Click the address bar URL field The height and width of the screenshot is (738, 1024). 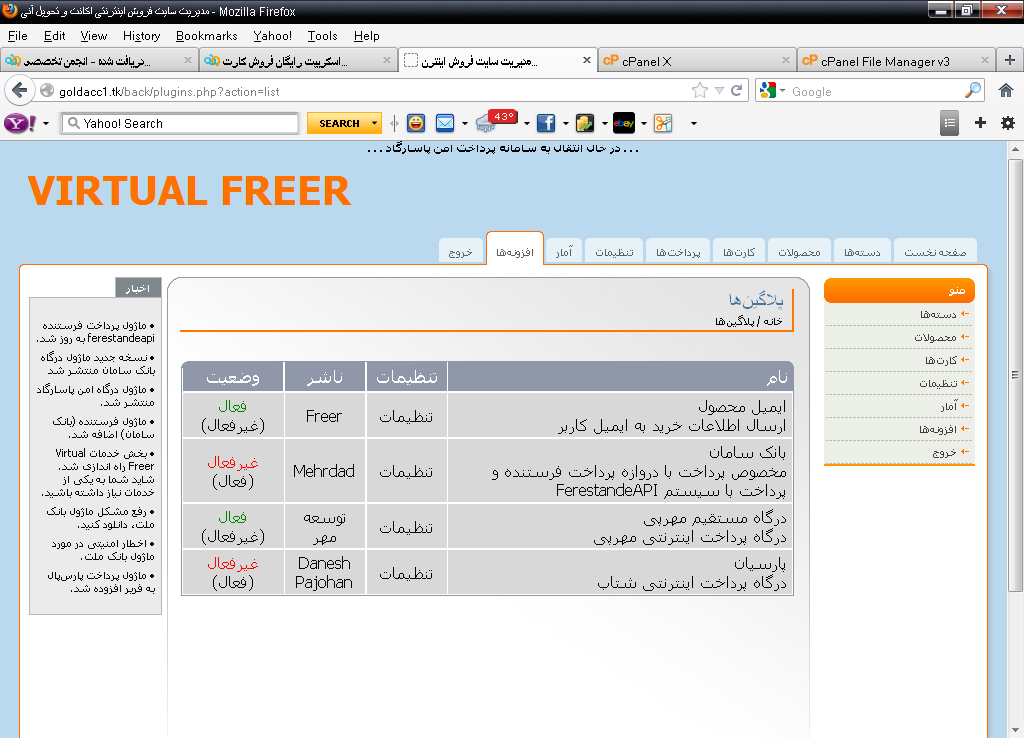372,91
